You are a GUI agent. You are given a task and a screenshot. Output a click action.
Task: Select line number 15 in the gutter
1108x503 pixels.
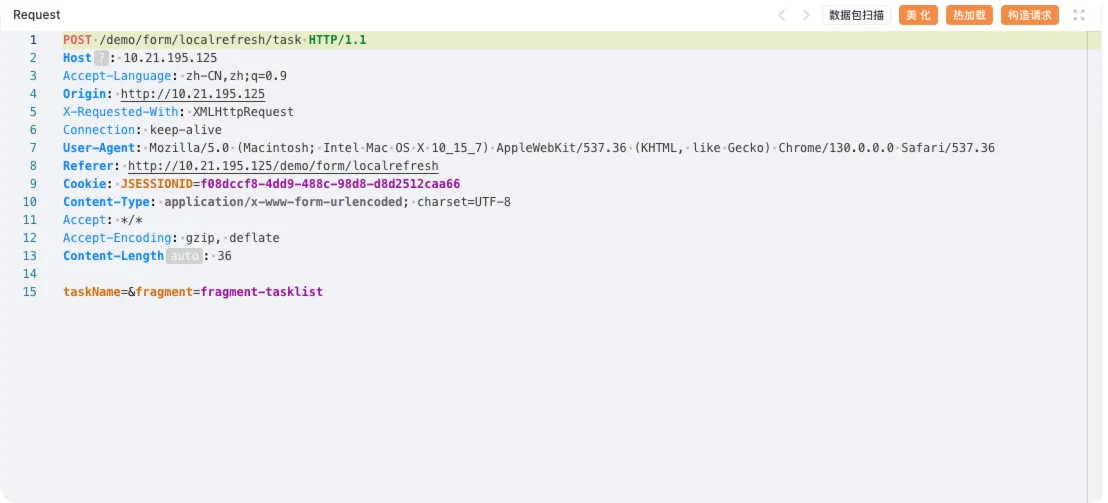click(x=30, y=292)
